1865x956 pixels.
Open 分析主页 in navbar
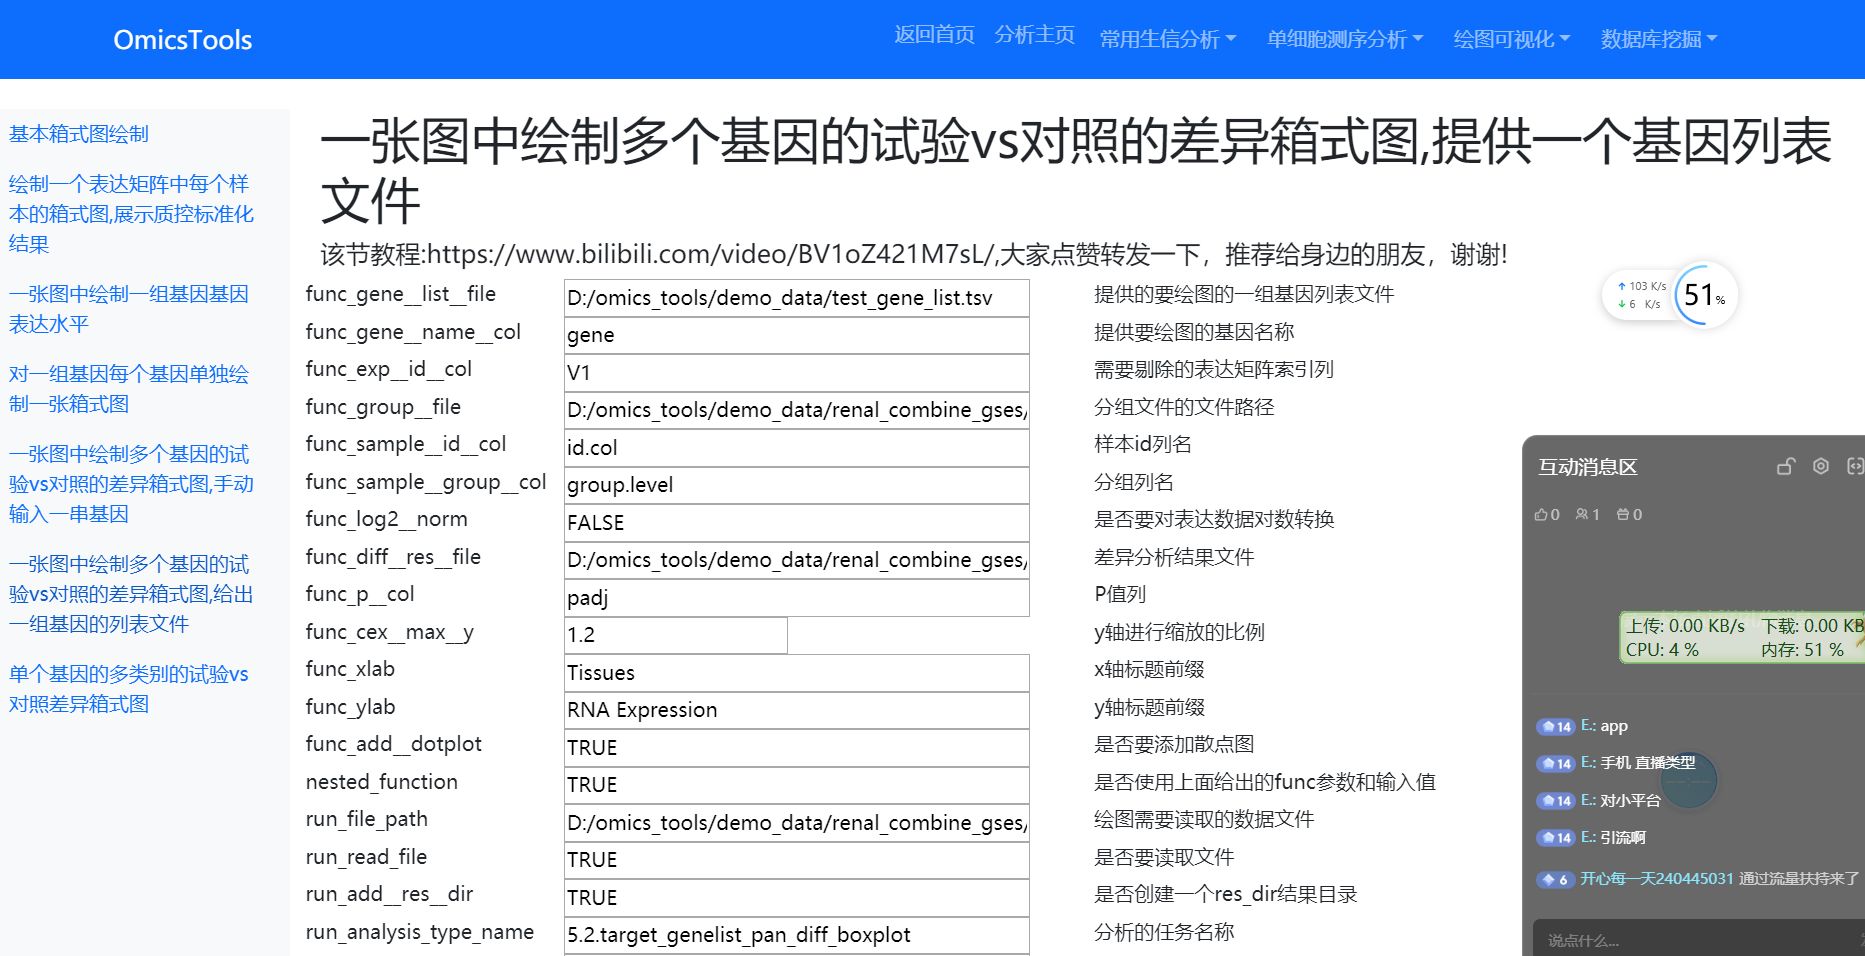pyautogui.click(x=1034, y=35)
